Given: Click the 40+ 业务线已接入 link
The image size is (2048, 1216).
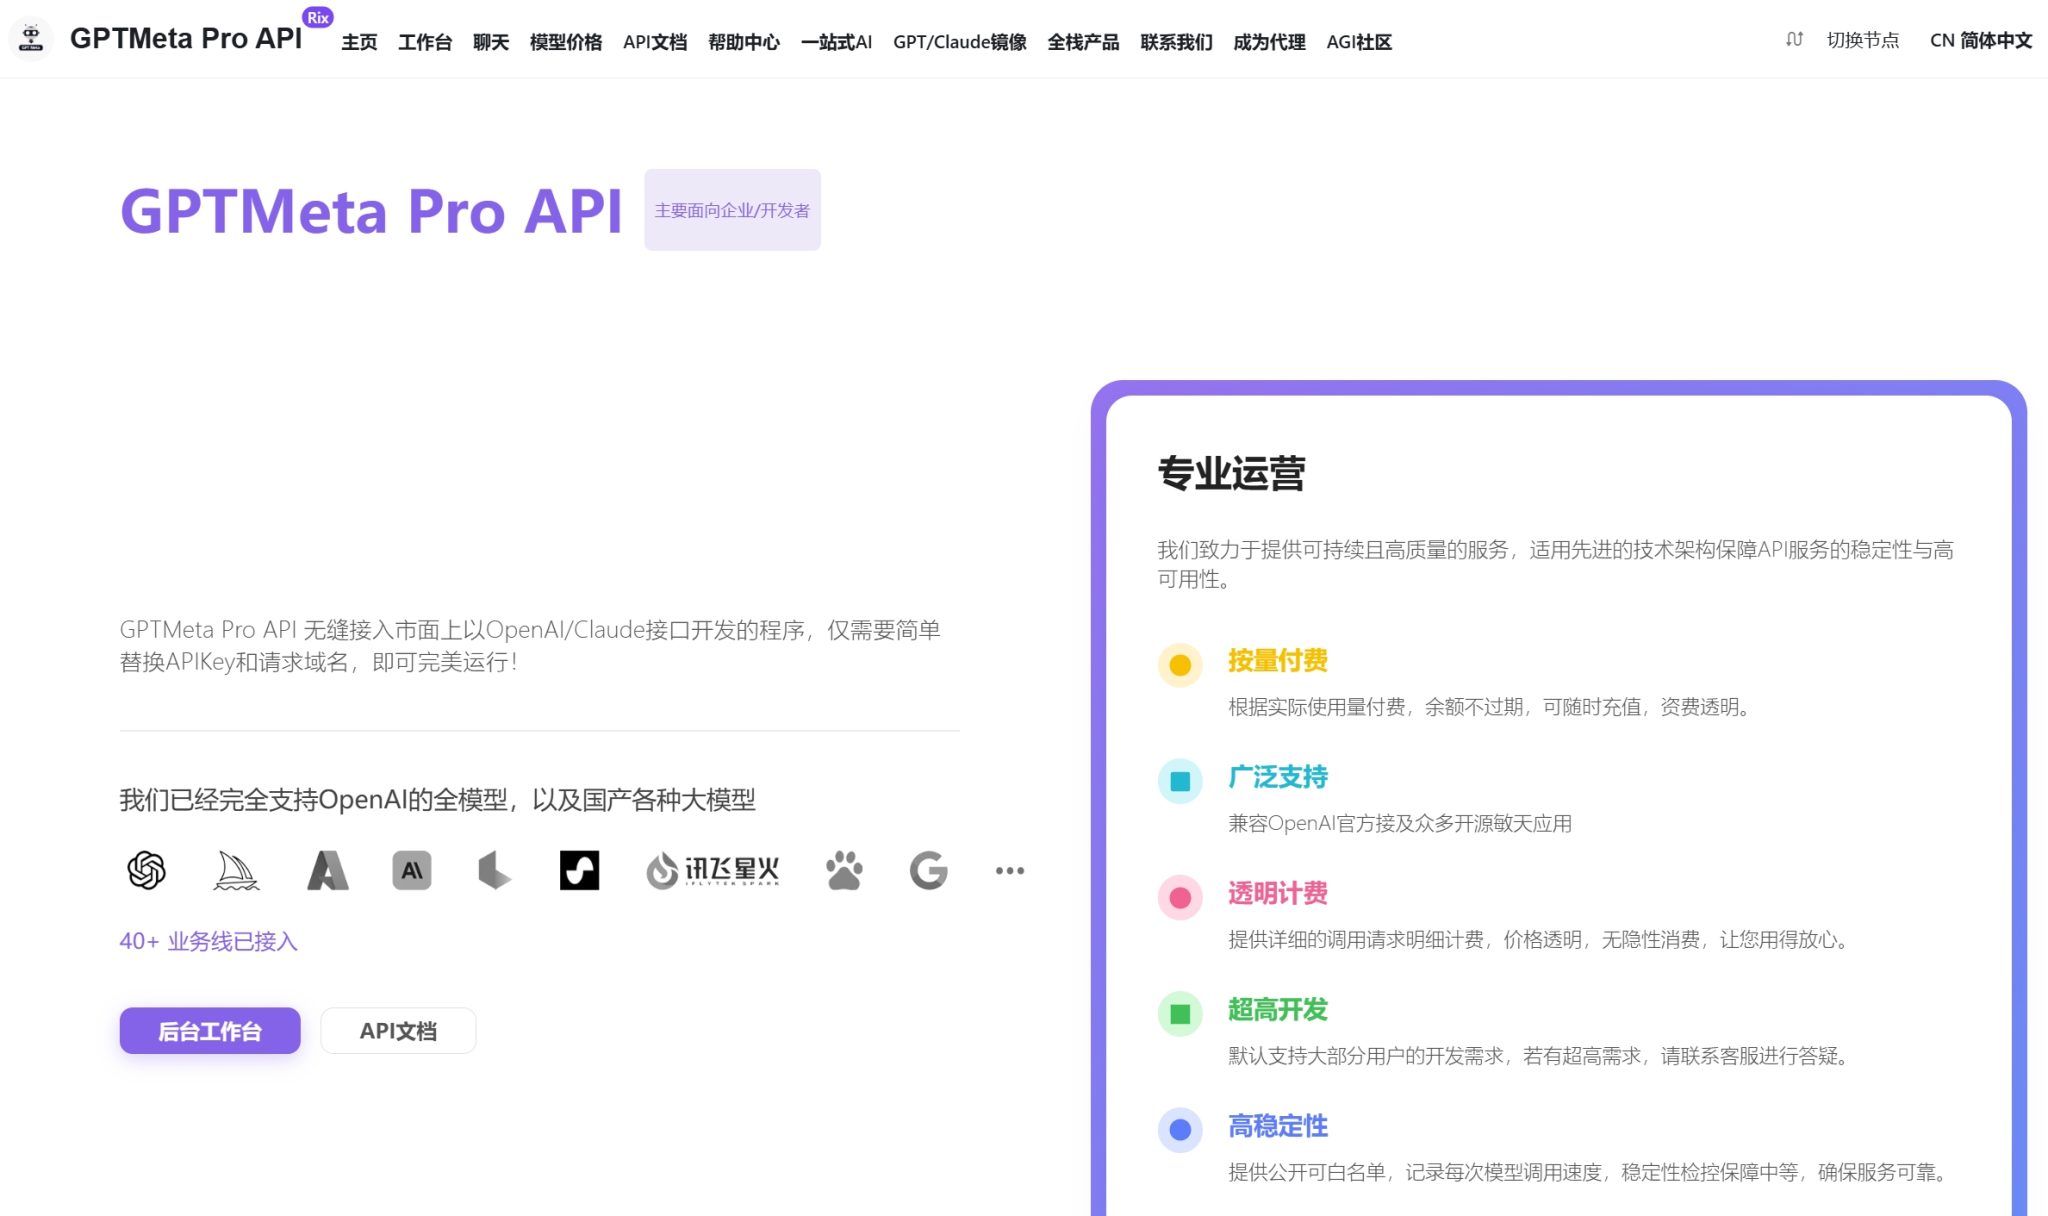Looking at the screenshot, I should 208,941.
